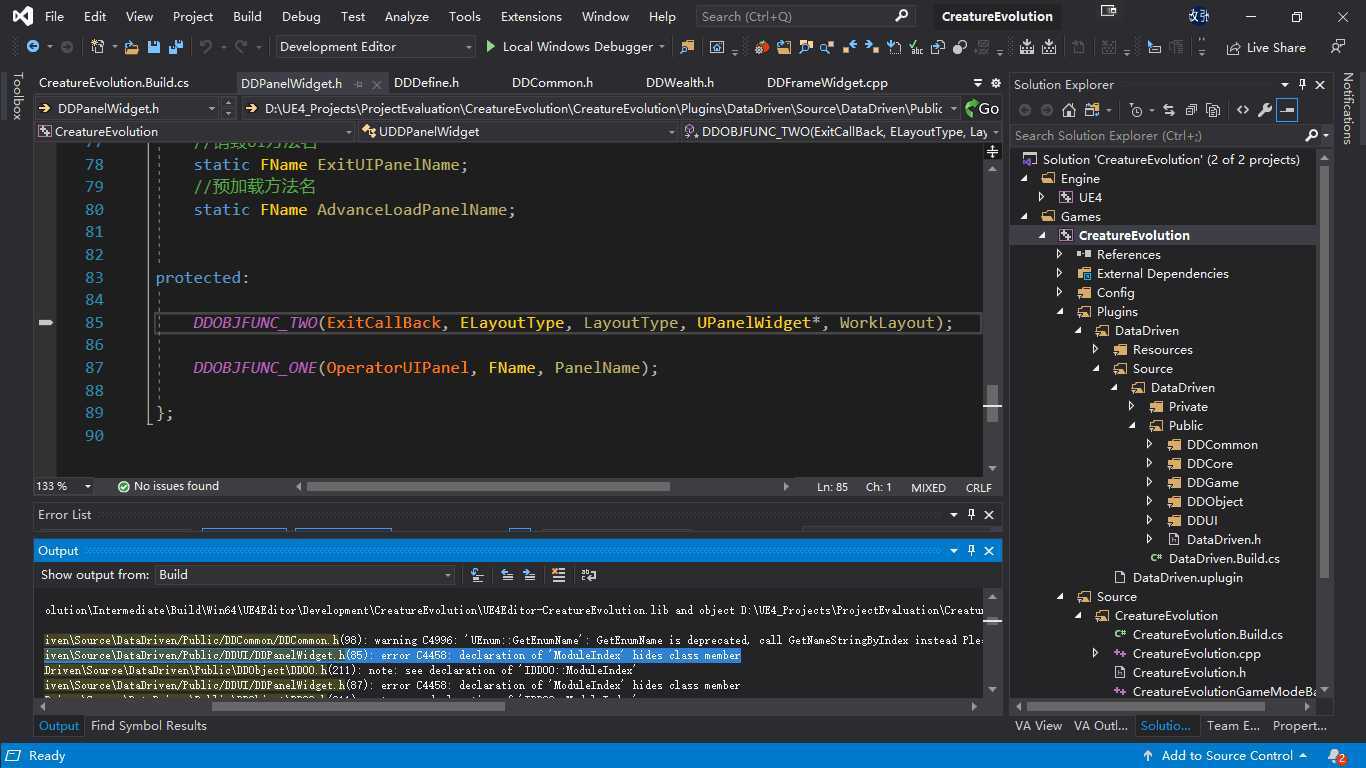Click the Collapse All icon in Solution Explorer
1366x768 pixels.
tap(1191, 110)
